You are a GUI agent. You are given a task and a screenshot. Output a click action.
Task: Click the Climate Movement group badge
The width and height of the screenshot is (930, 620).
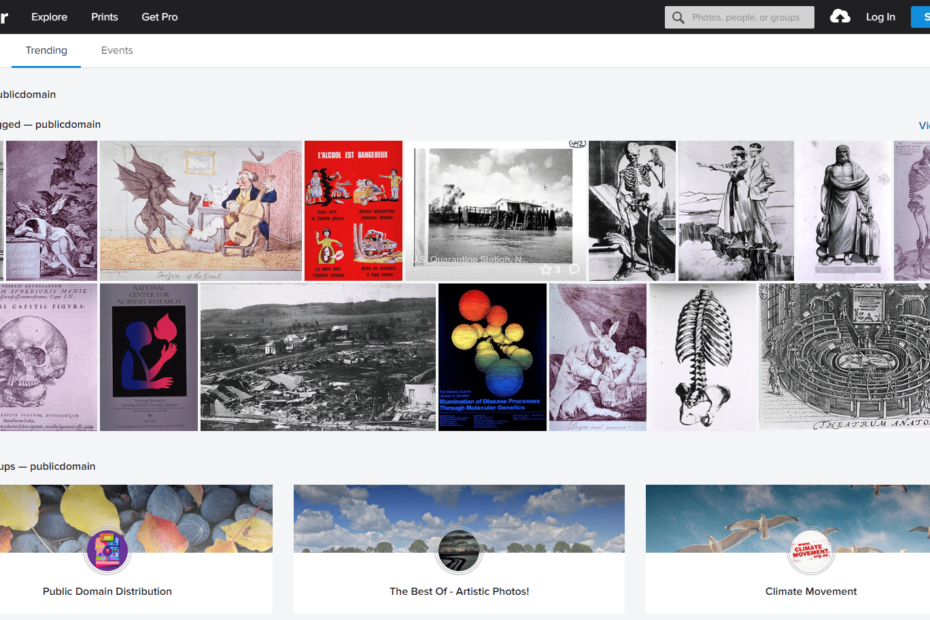tap(810, 551)
